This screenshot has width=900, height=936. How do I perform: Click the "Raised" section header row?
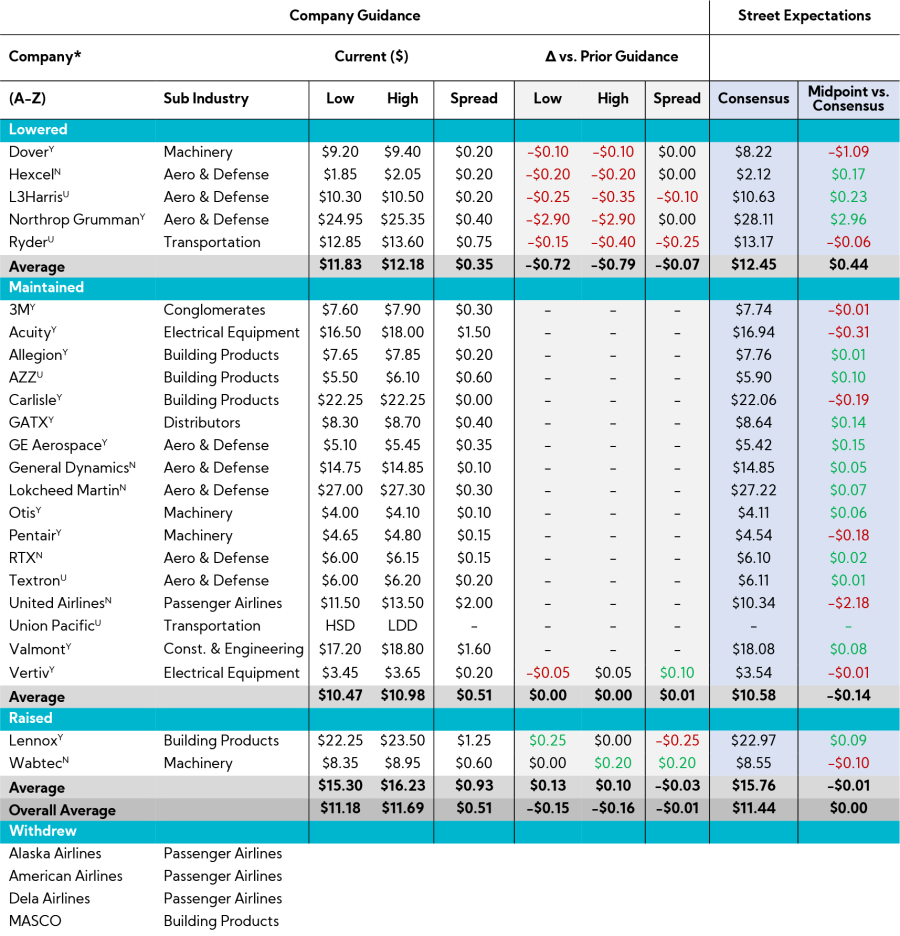31,718
